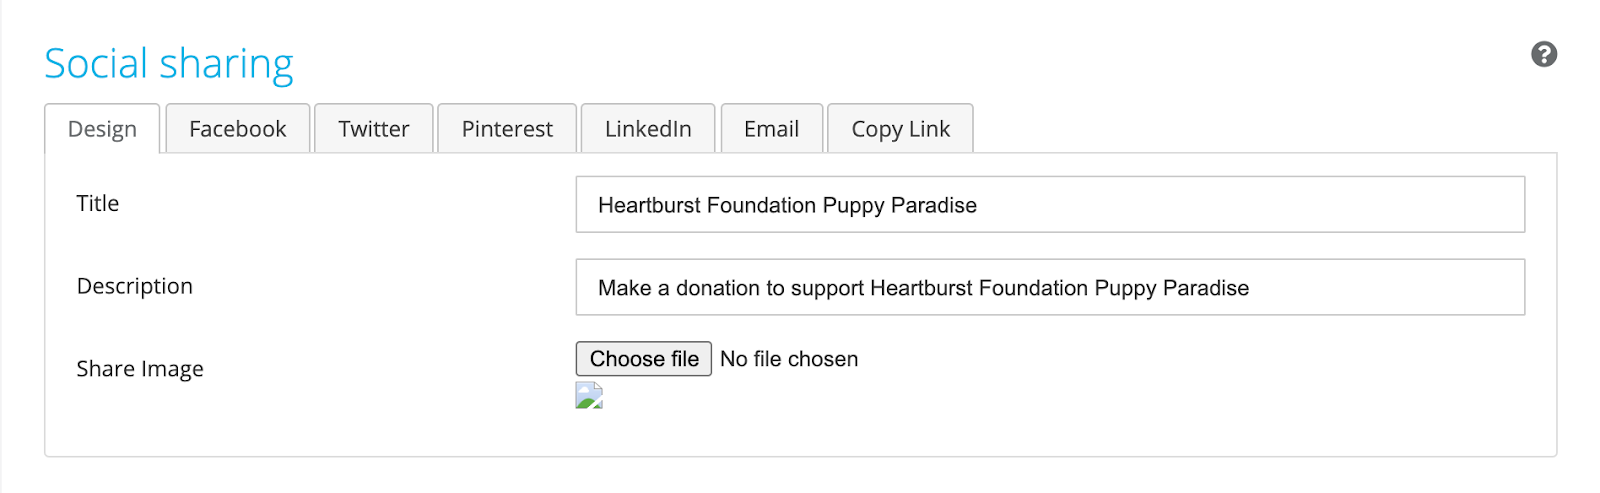Click the Choose file button
Image resolution: width=1600 pixels, height=493 pixels.
tap(644, 359)
